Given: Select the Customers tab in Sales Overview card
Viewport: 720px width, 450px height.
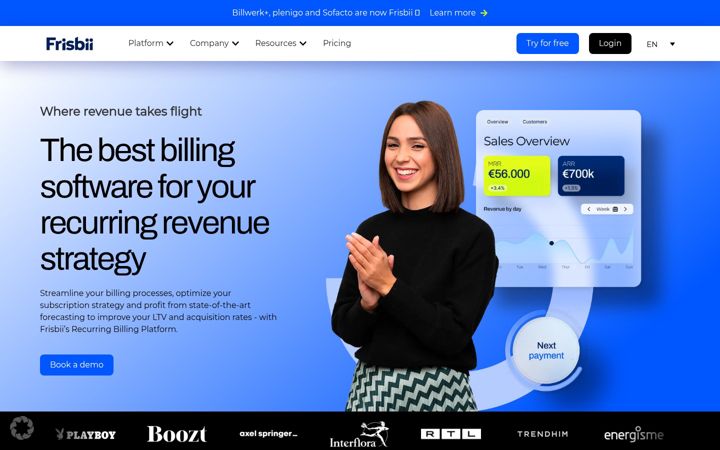Looking at the screenshot, I should [x=534, y=122].
